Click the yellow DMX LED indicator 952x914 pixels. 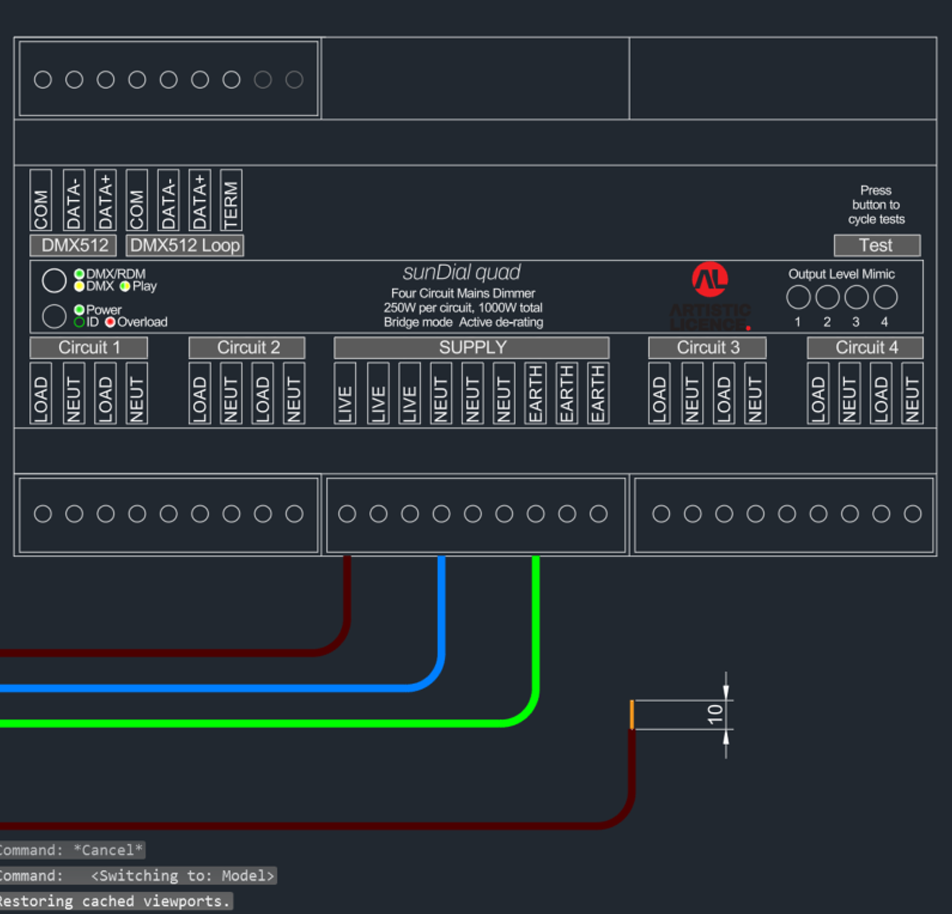(x=79, y=286)
